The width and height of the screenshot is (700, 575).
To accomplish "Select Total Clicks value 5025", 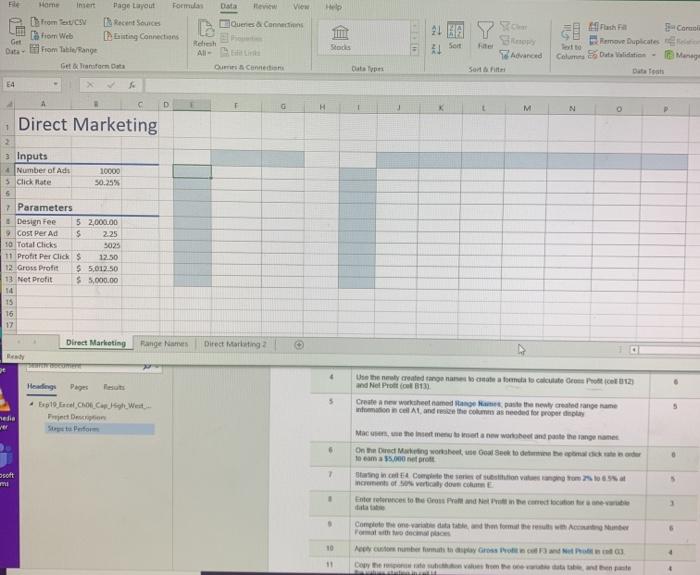I will (97, 245).
